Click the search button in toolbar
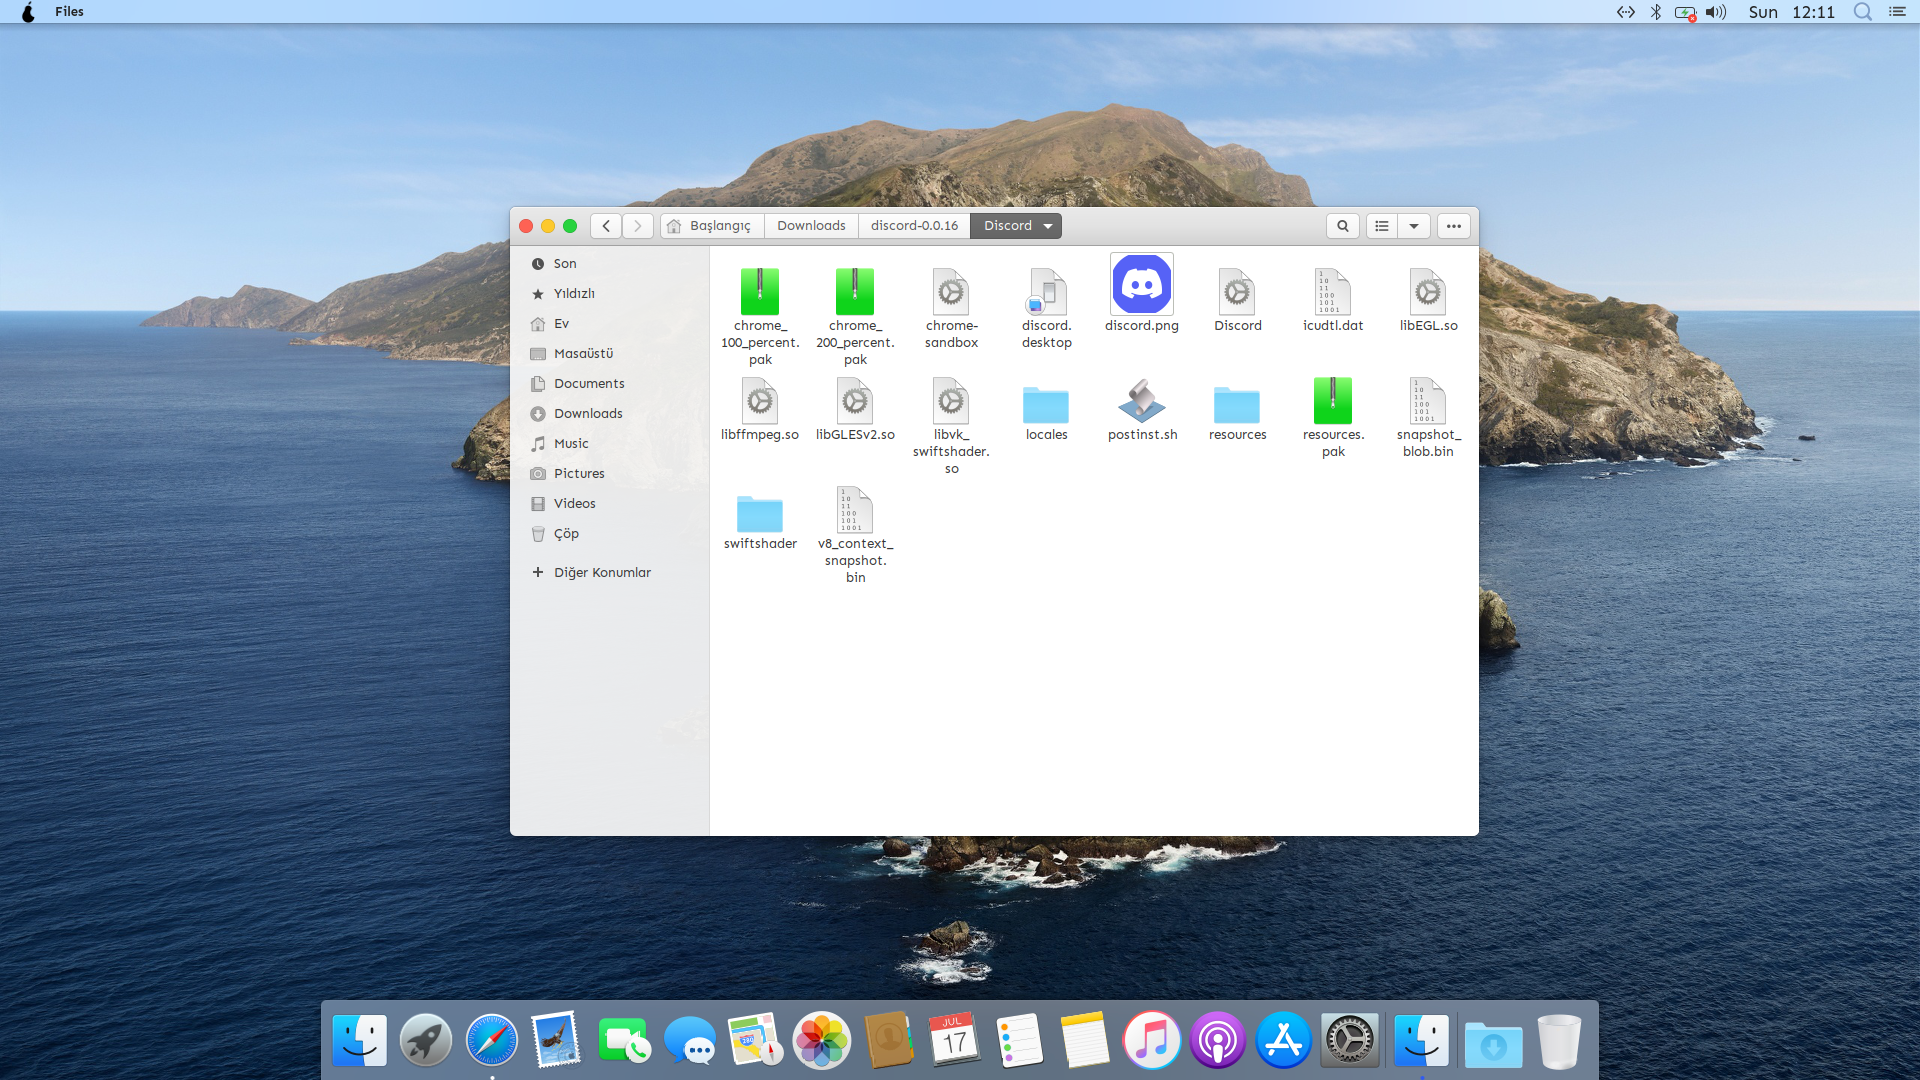Image resolution: width=1920 pixels, height=1080 pixels. (1343, 226)
